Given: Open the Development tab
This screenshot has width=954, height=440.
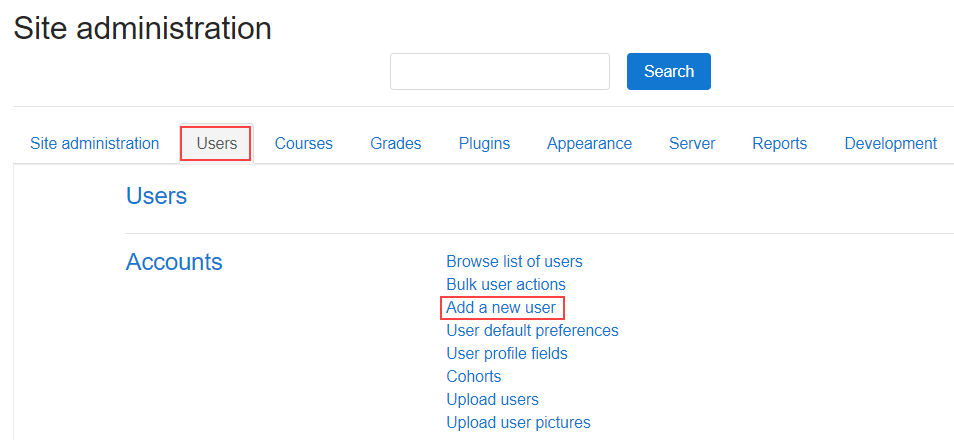Looking at the screenshot, I should 890,144.
